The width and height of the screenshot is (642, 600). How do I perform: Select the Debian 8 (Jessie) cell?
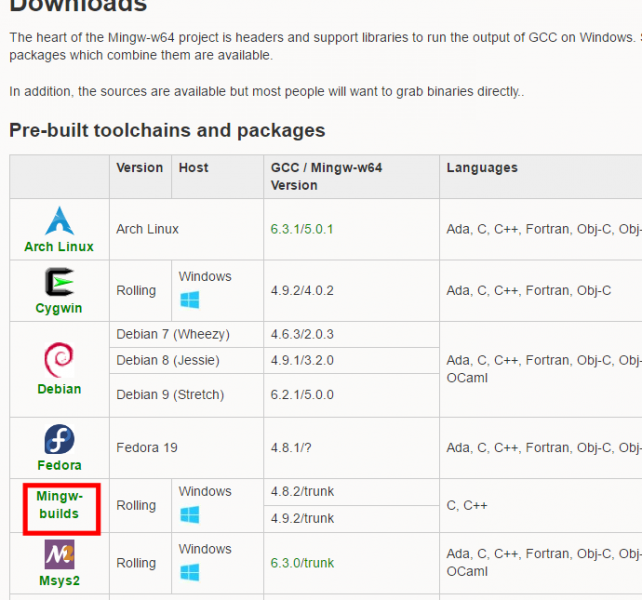(167, 360)
